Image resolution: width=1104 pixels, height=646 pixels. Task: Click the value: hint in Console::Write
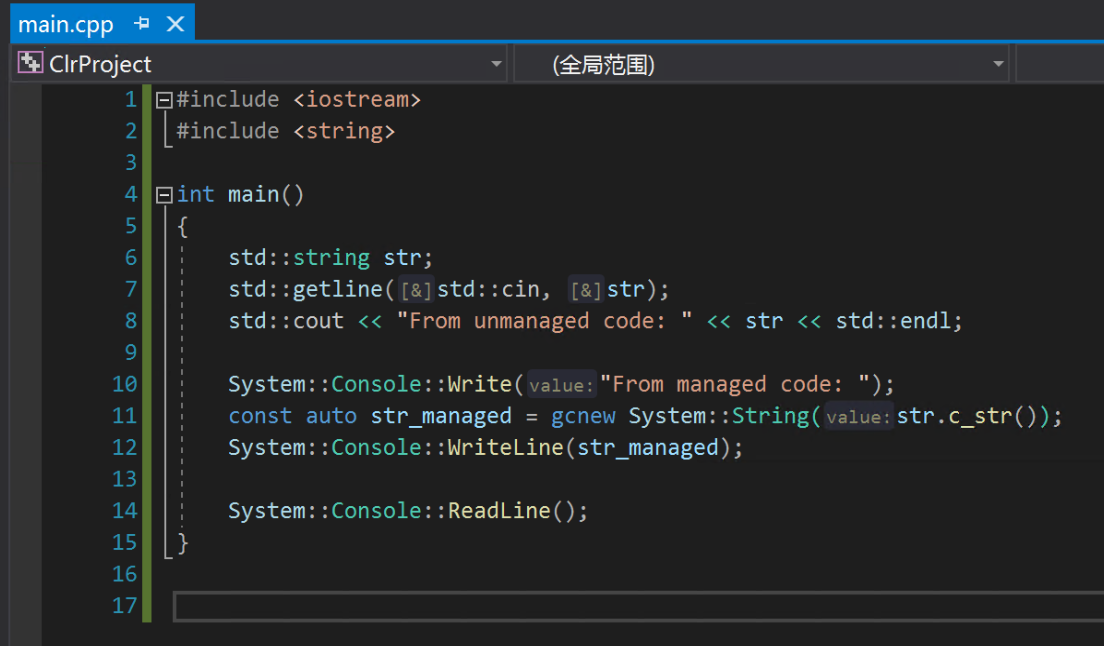click(561, 385)
